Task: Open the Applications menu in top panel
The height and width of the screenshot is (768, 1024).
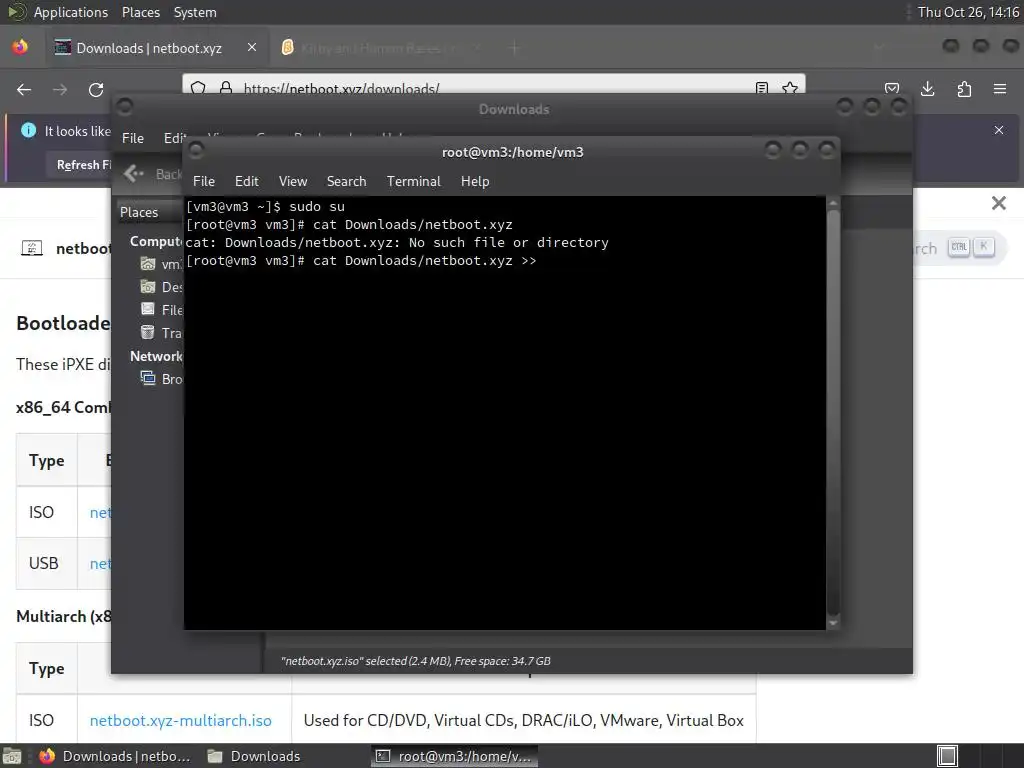Action: click(x=71, y=12)
